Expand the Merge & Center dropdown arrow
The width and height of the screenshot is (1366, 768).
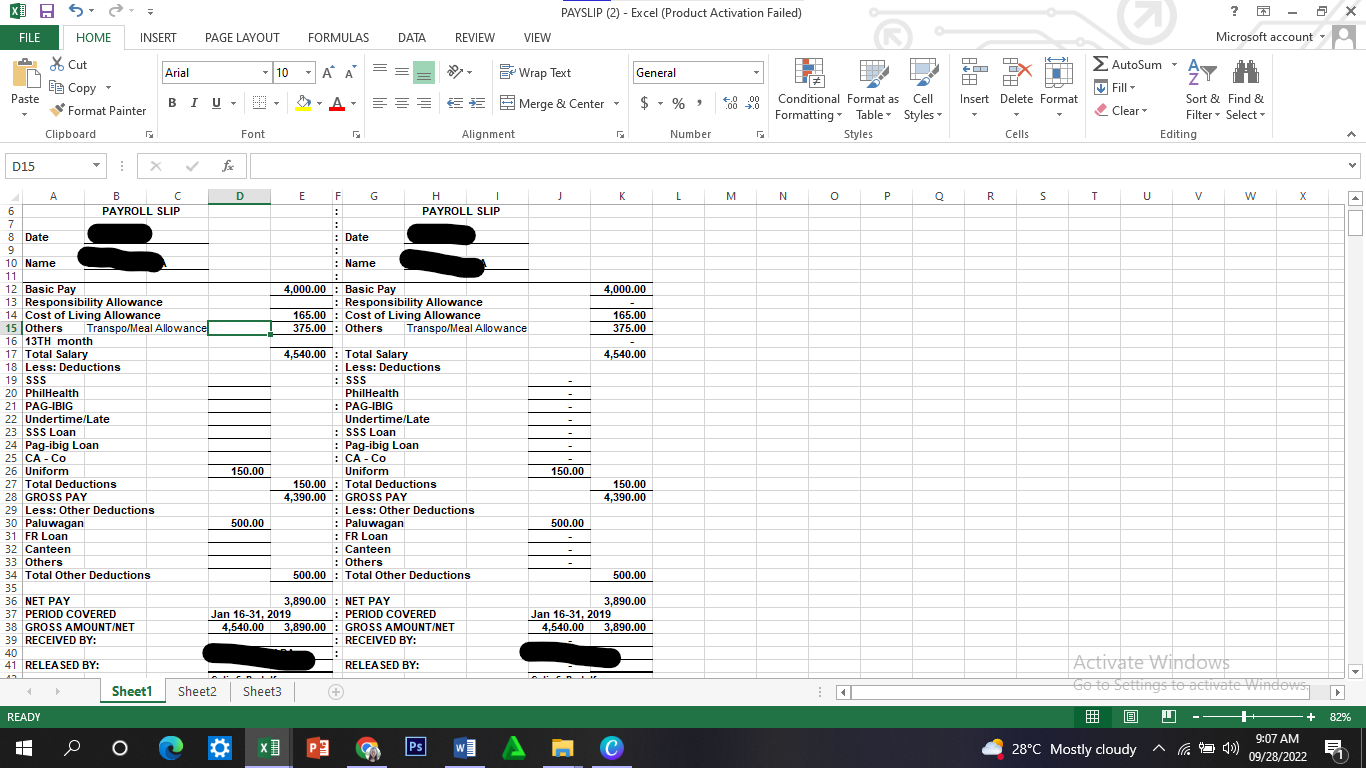(616, 104)
